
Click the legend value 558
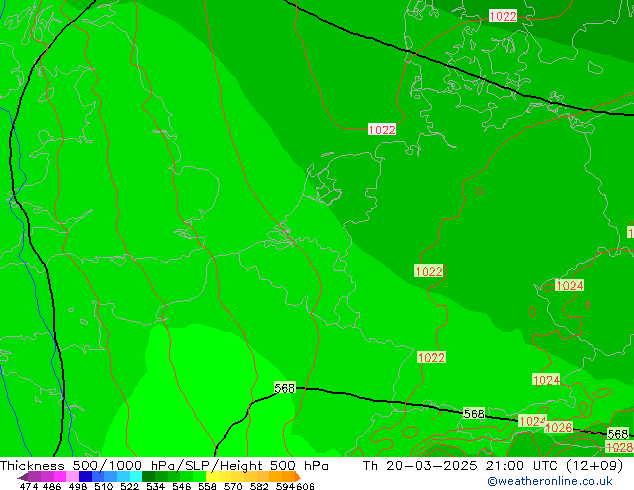point(207,486)
